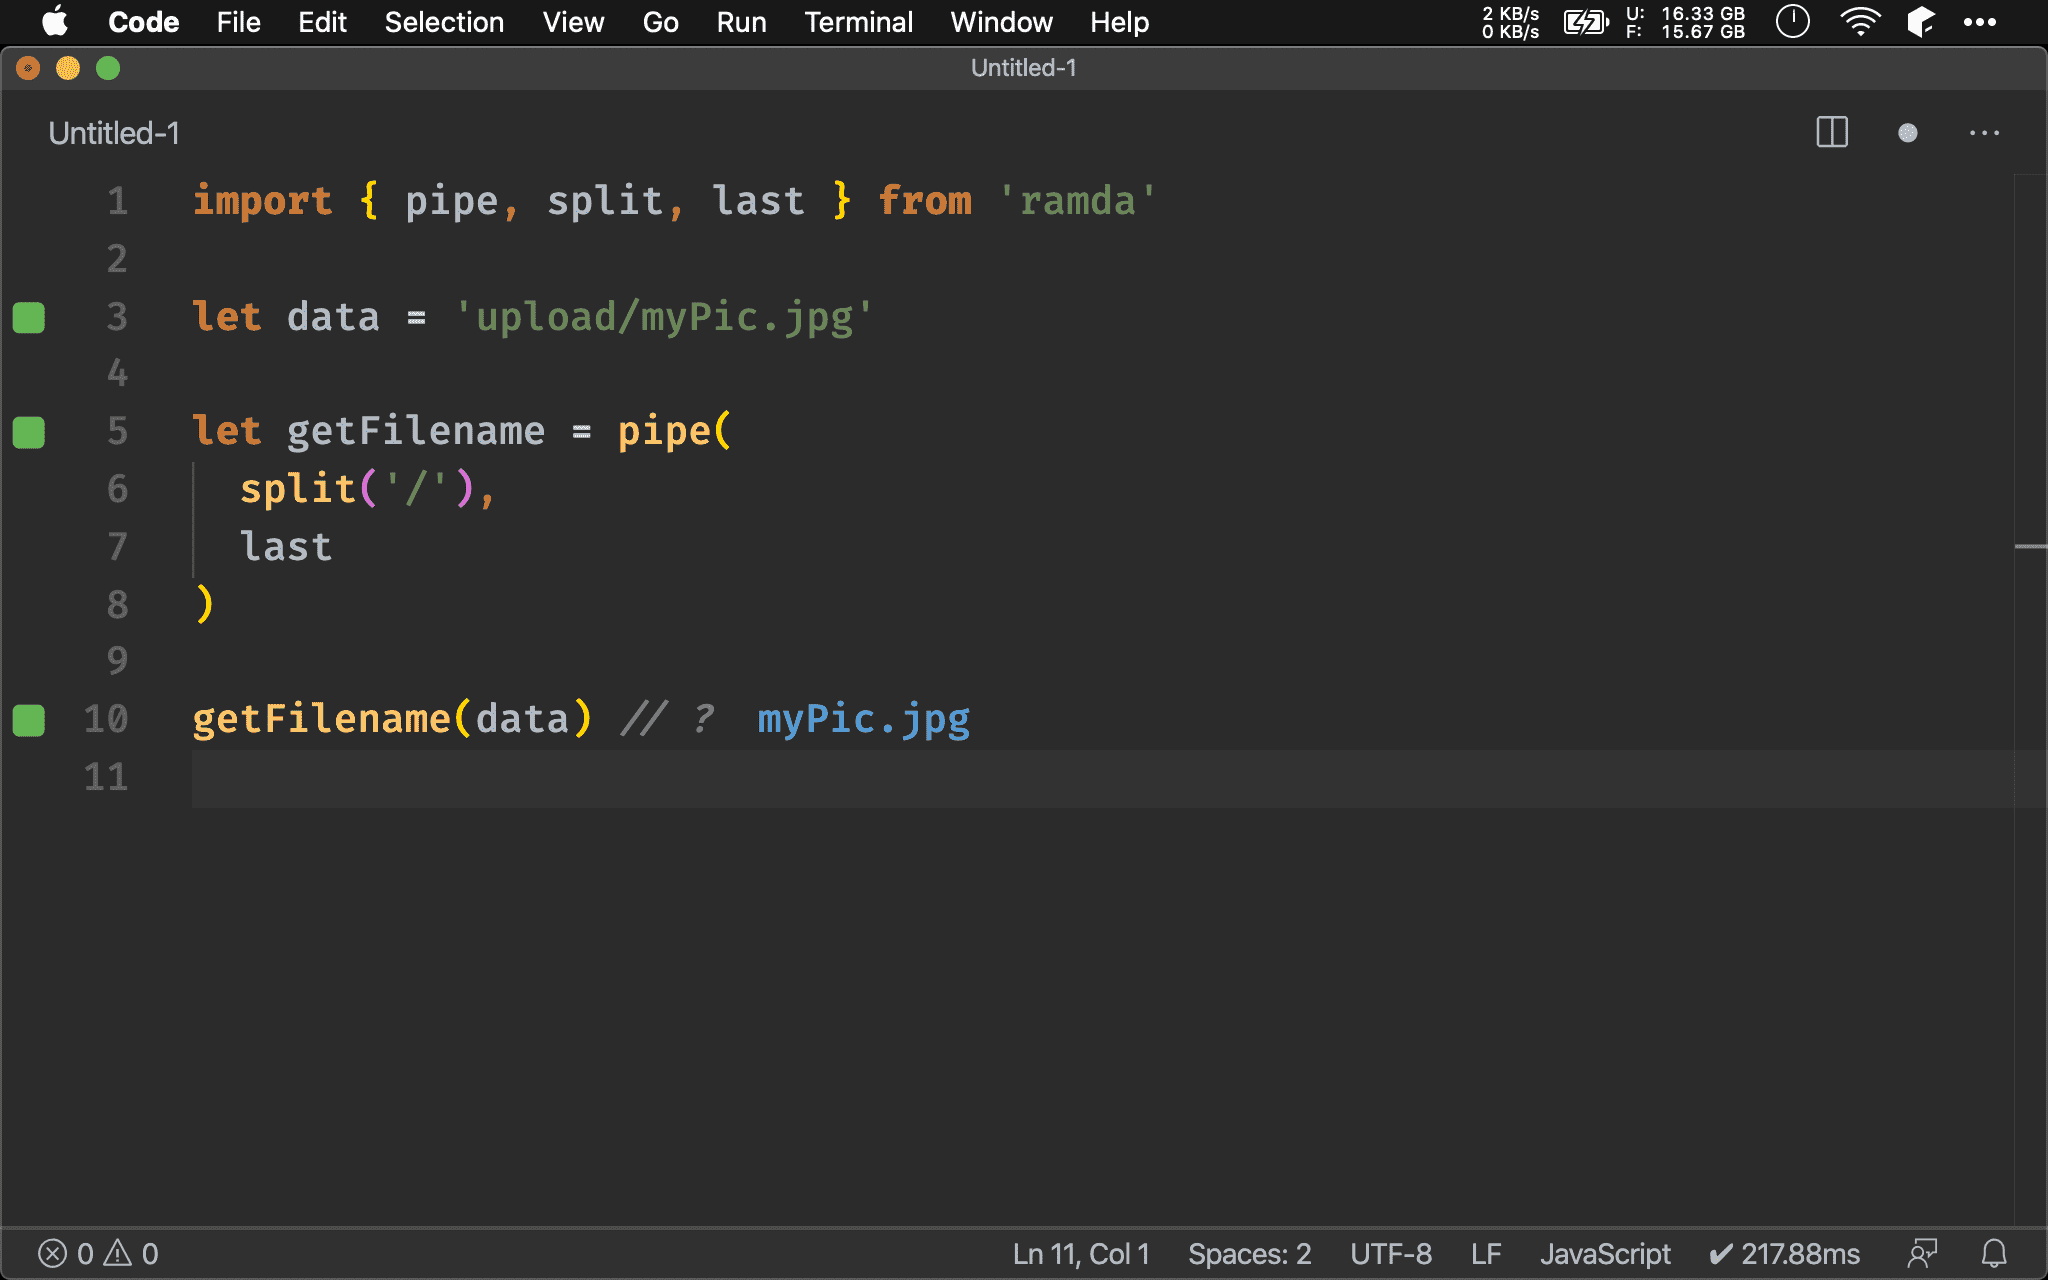
Task: Split the editor to the right
Action: click(1832, 133)
